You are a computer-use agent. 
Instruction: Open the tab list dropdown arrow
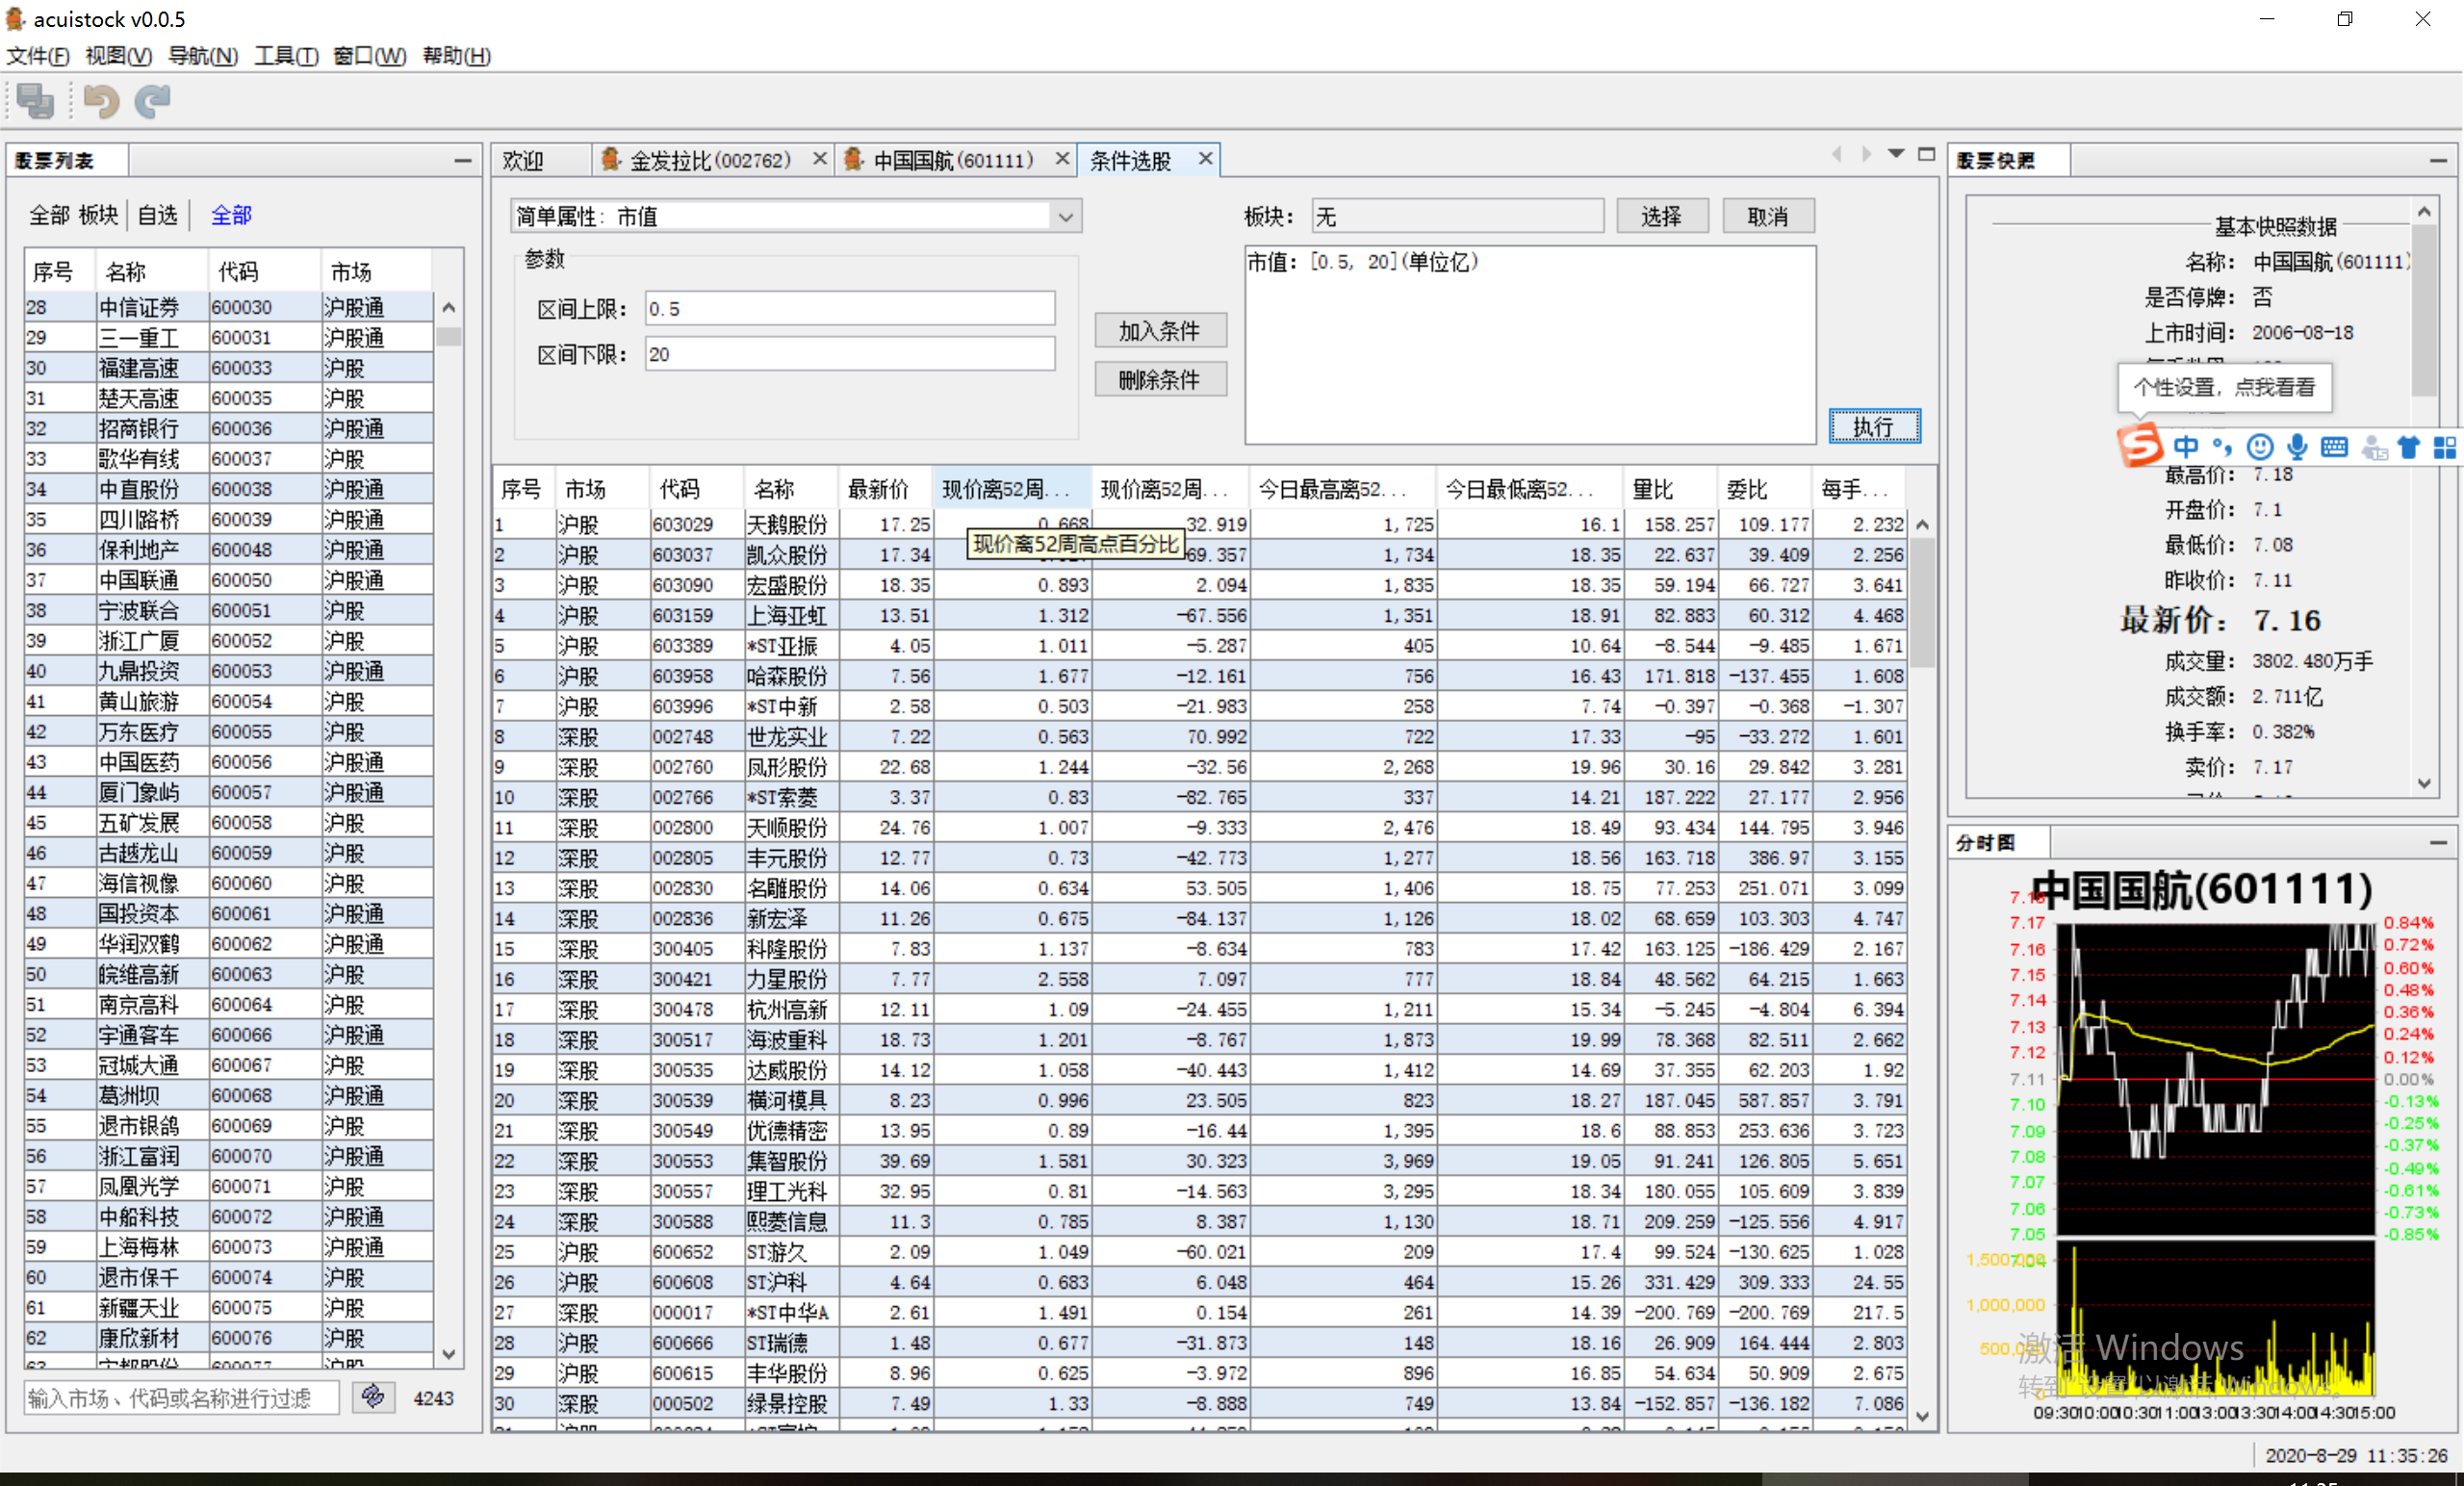[x=1896, y=154]
